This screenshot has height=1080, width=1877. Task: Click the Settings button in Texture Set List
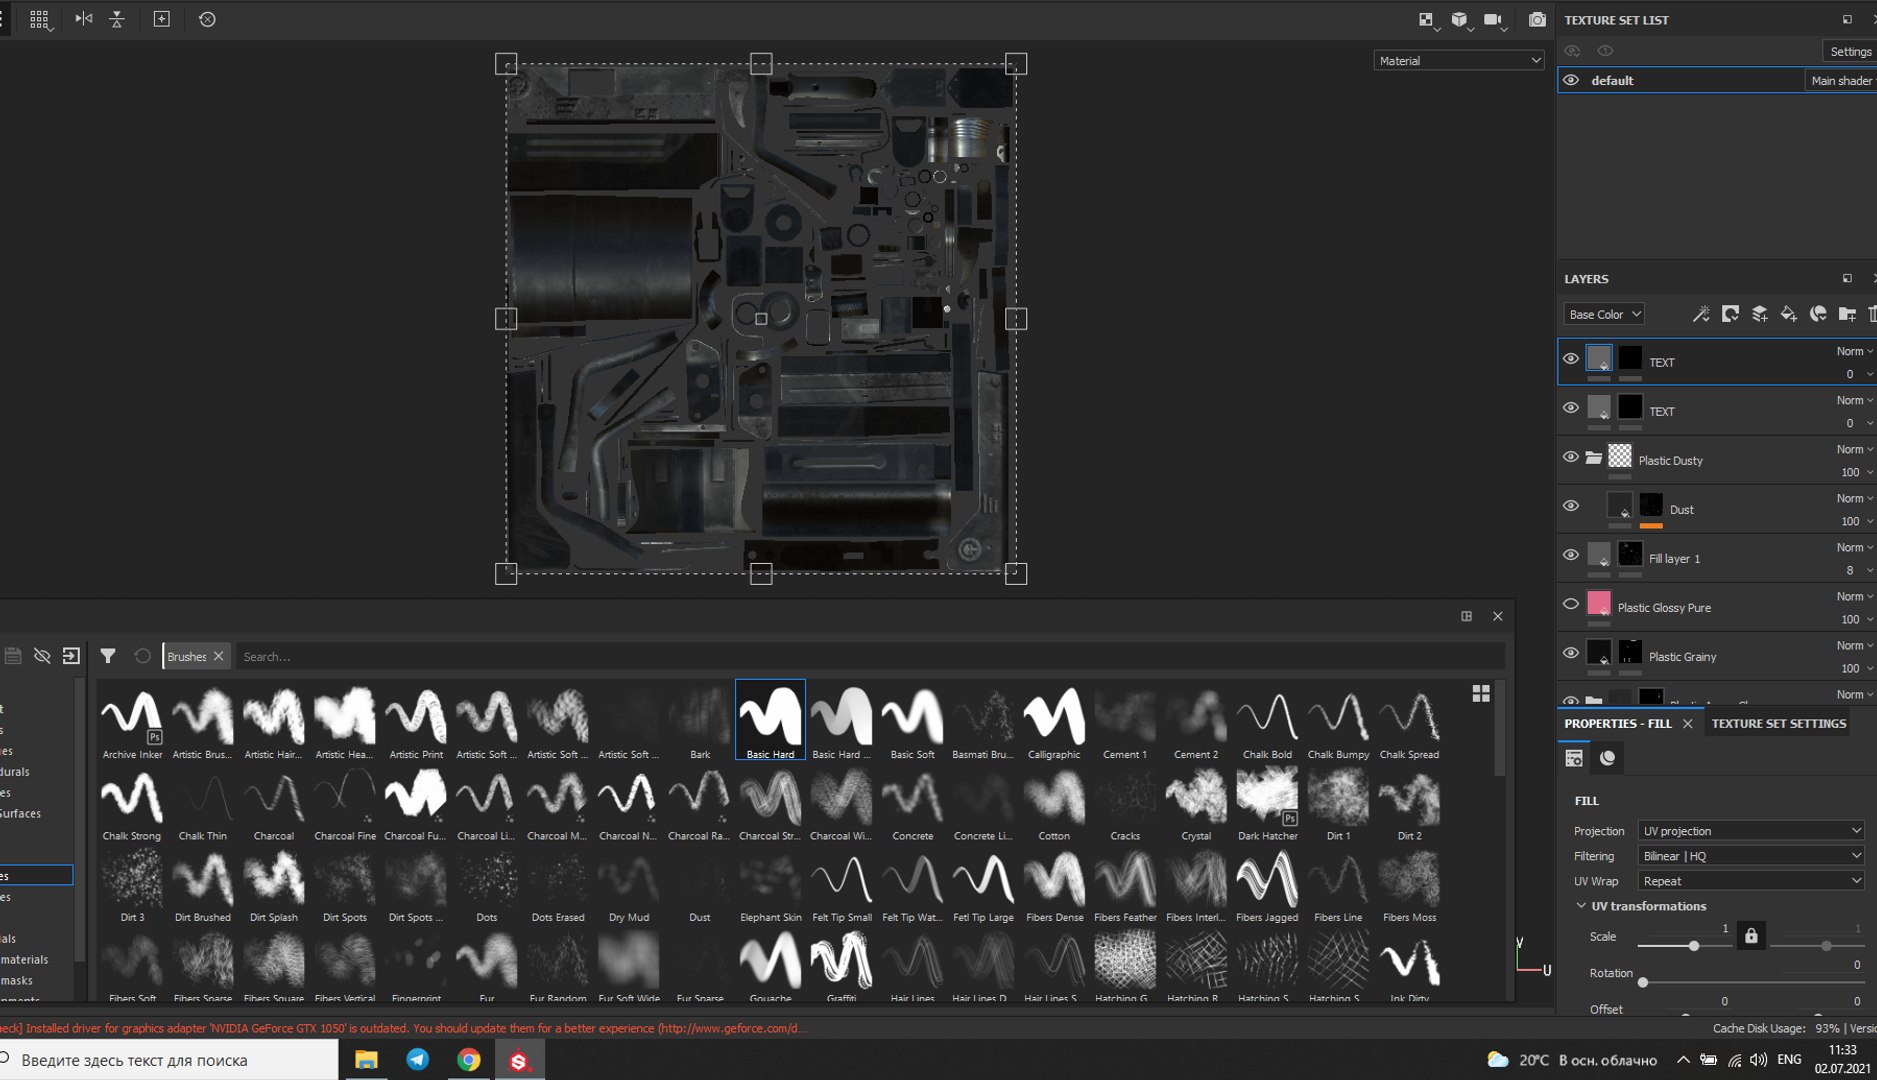point(1850,51)
